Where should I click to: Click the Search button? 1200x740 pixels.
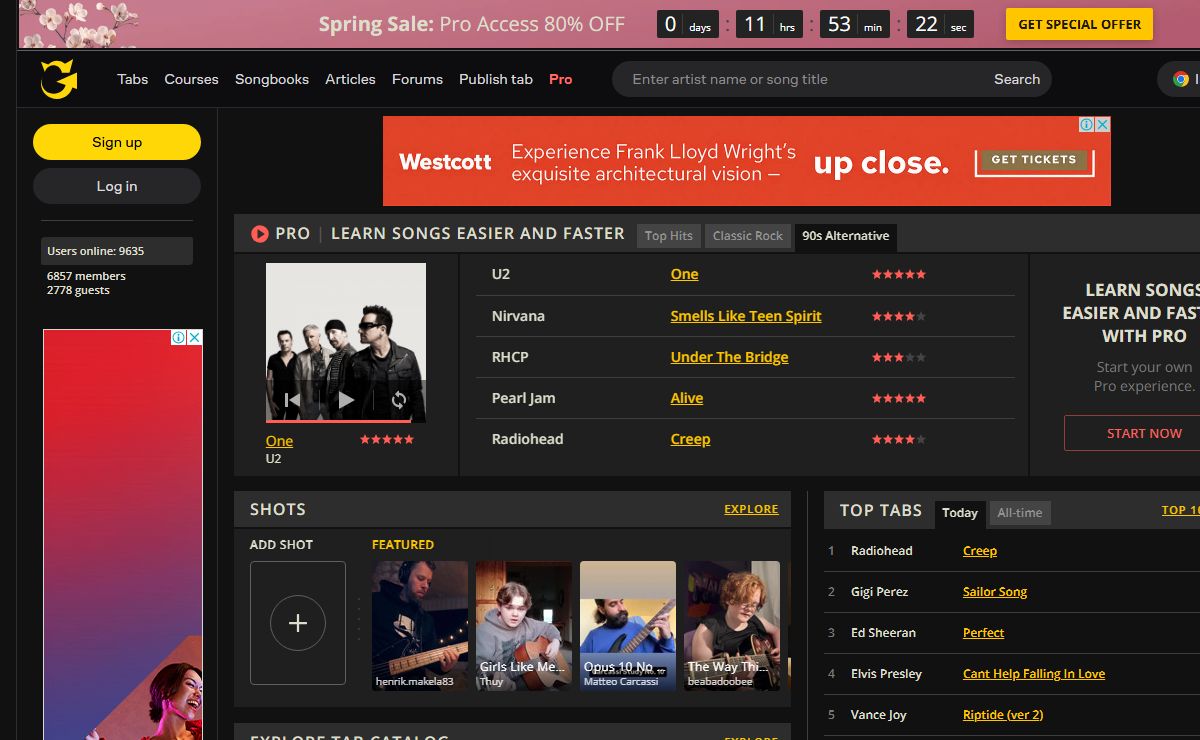tap(1017, 79)
